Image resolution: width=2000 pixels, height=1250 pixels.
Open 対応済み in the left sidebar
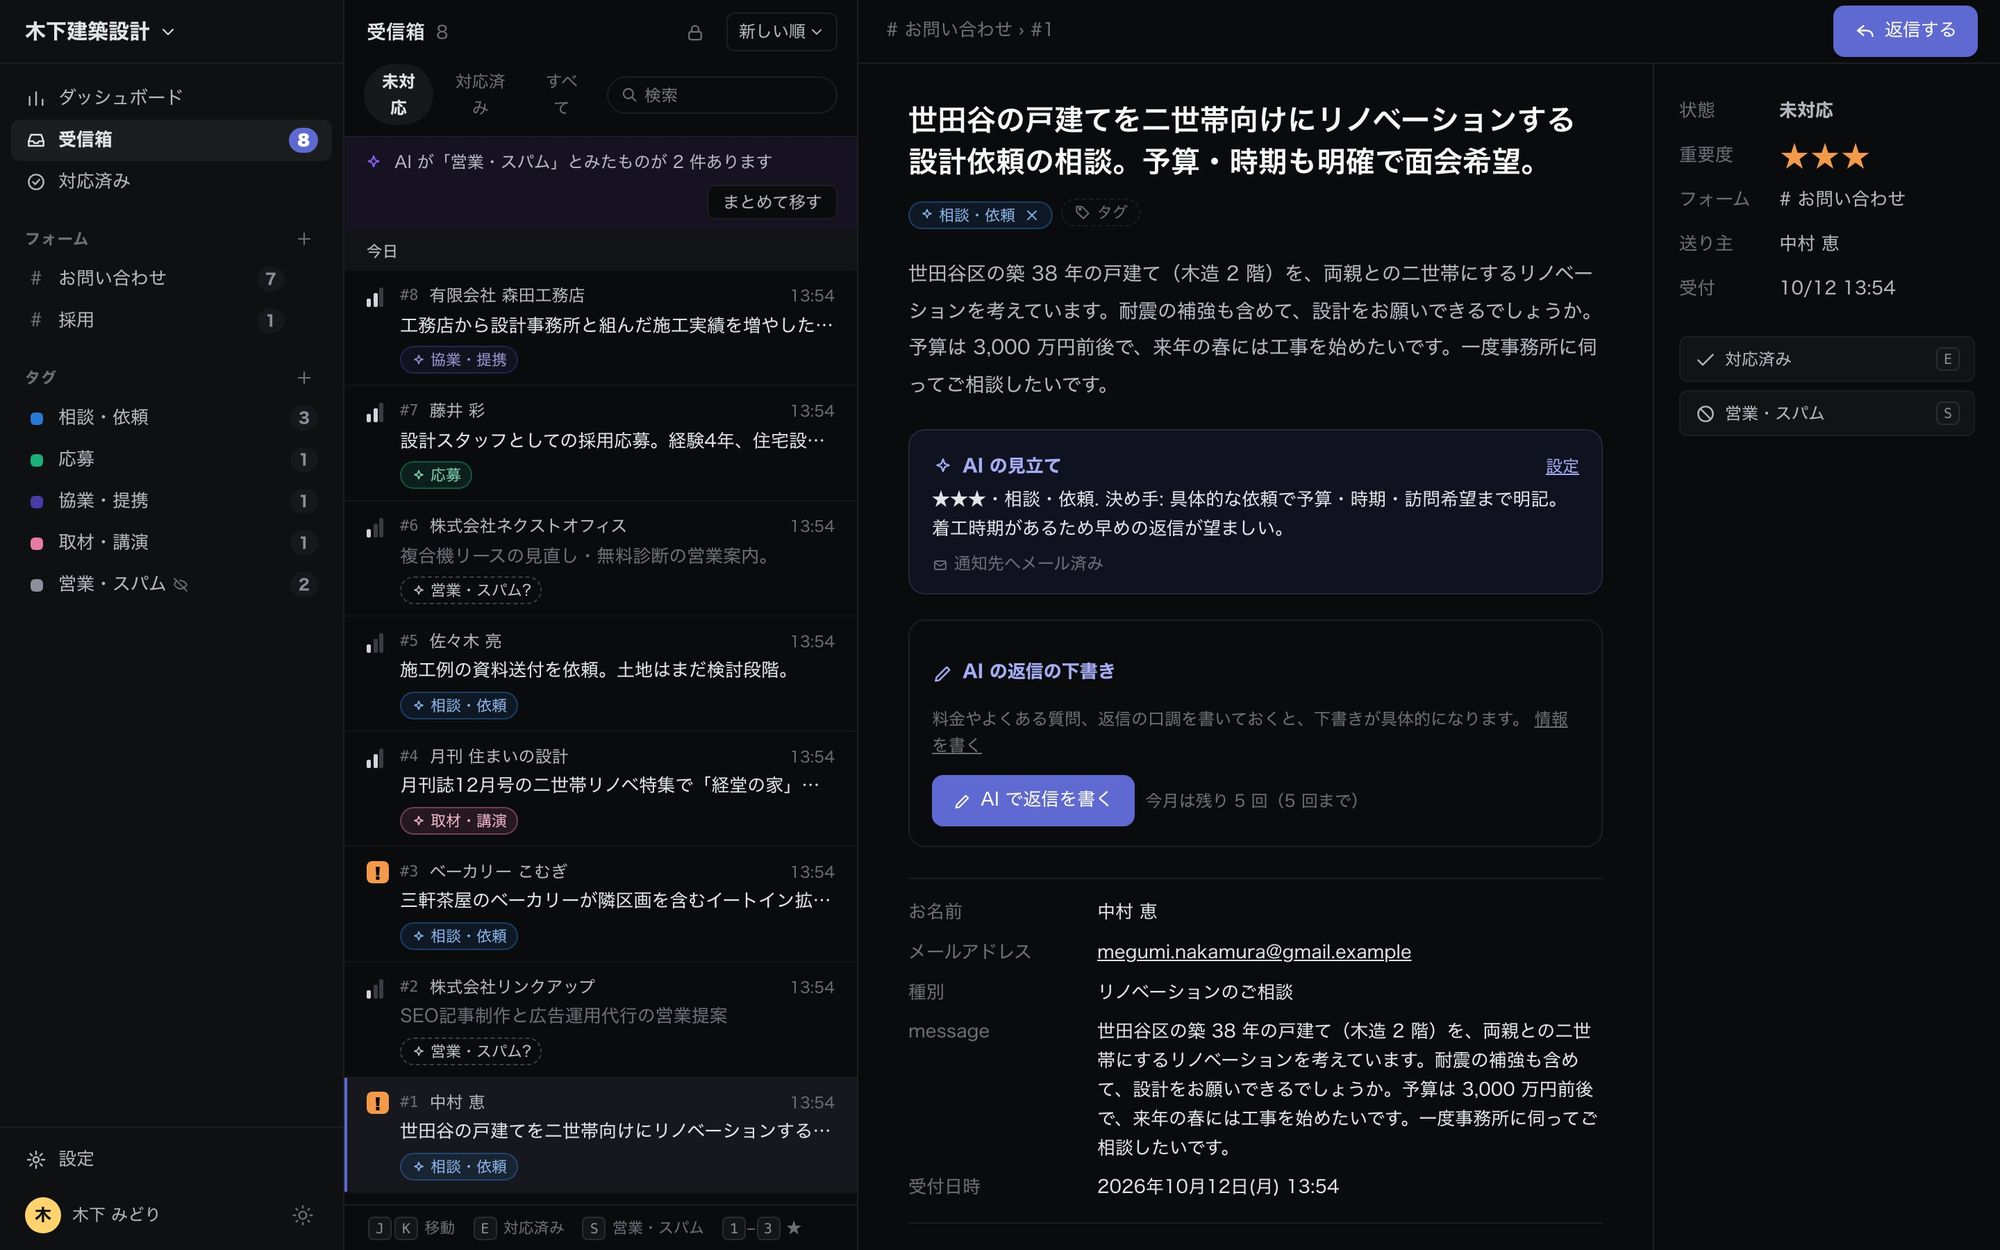[x=171, y=181]
